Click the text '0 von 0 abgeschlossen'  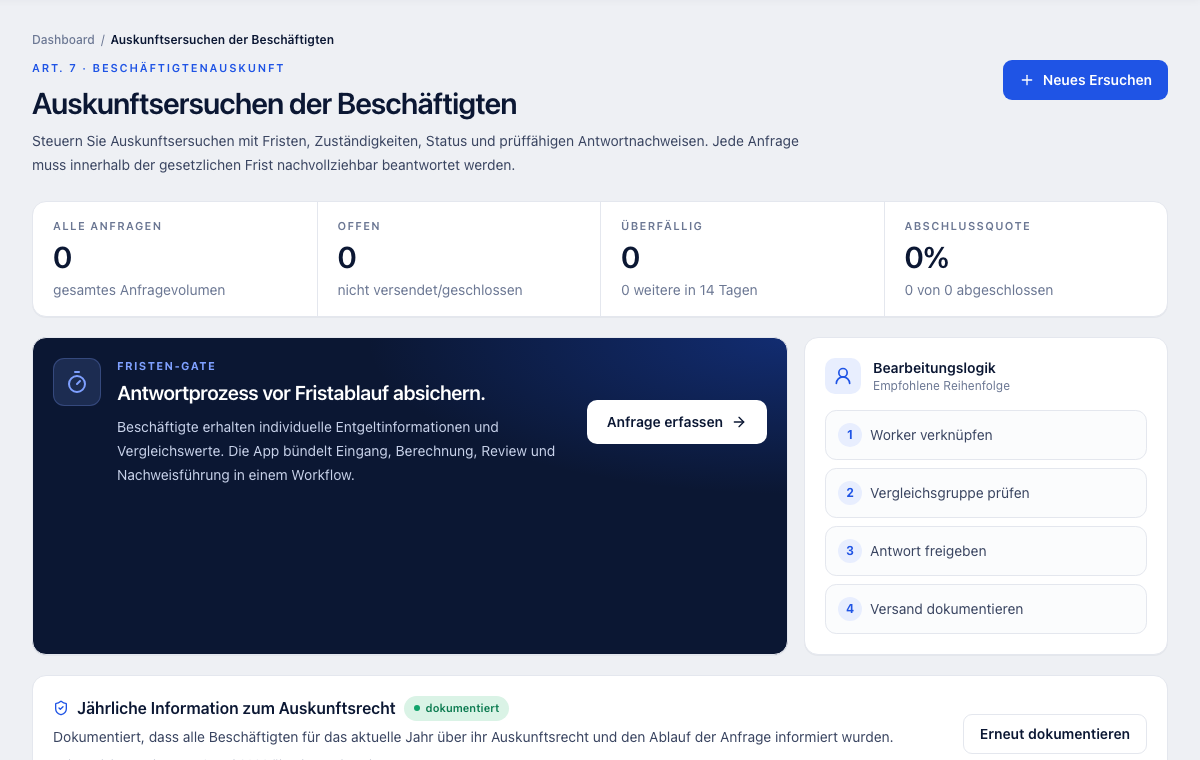979,290
